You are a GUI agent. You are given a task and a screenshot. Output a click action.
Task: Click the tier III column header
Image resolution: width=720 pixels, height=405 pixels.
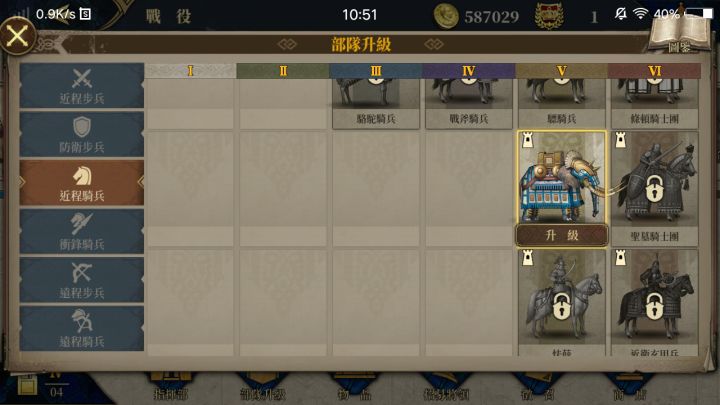376,71
